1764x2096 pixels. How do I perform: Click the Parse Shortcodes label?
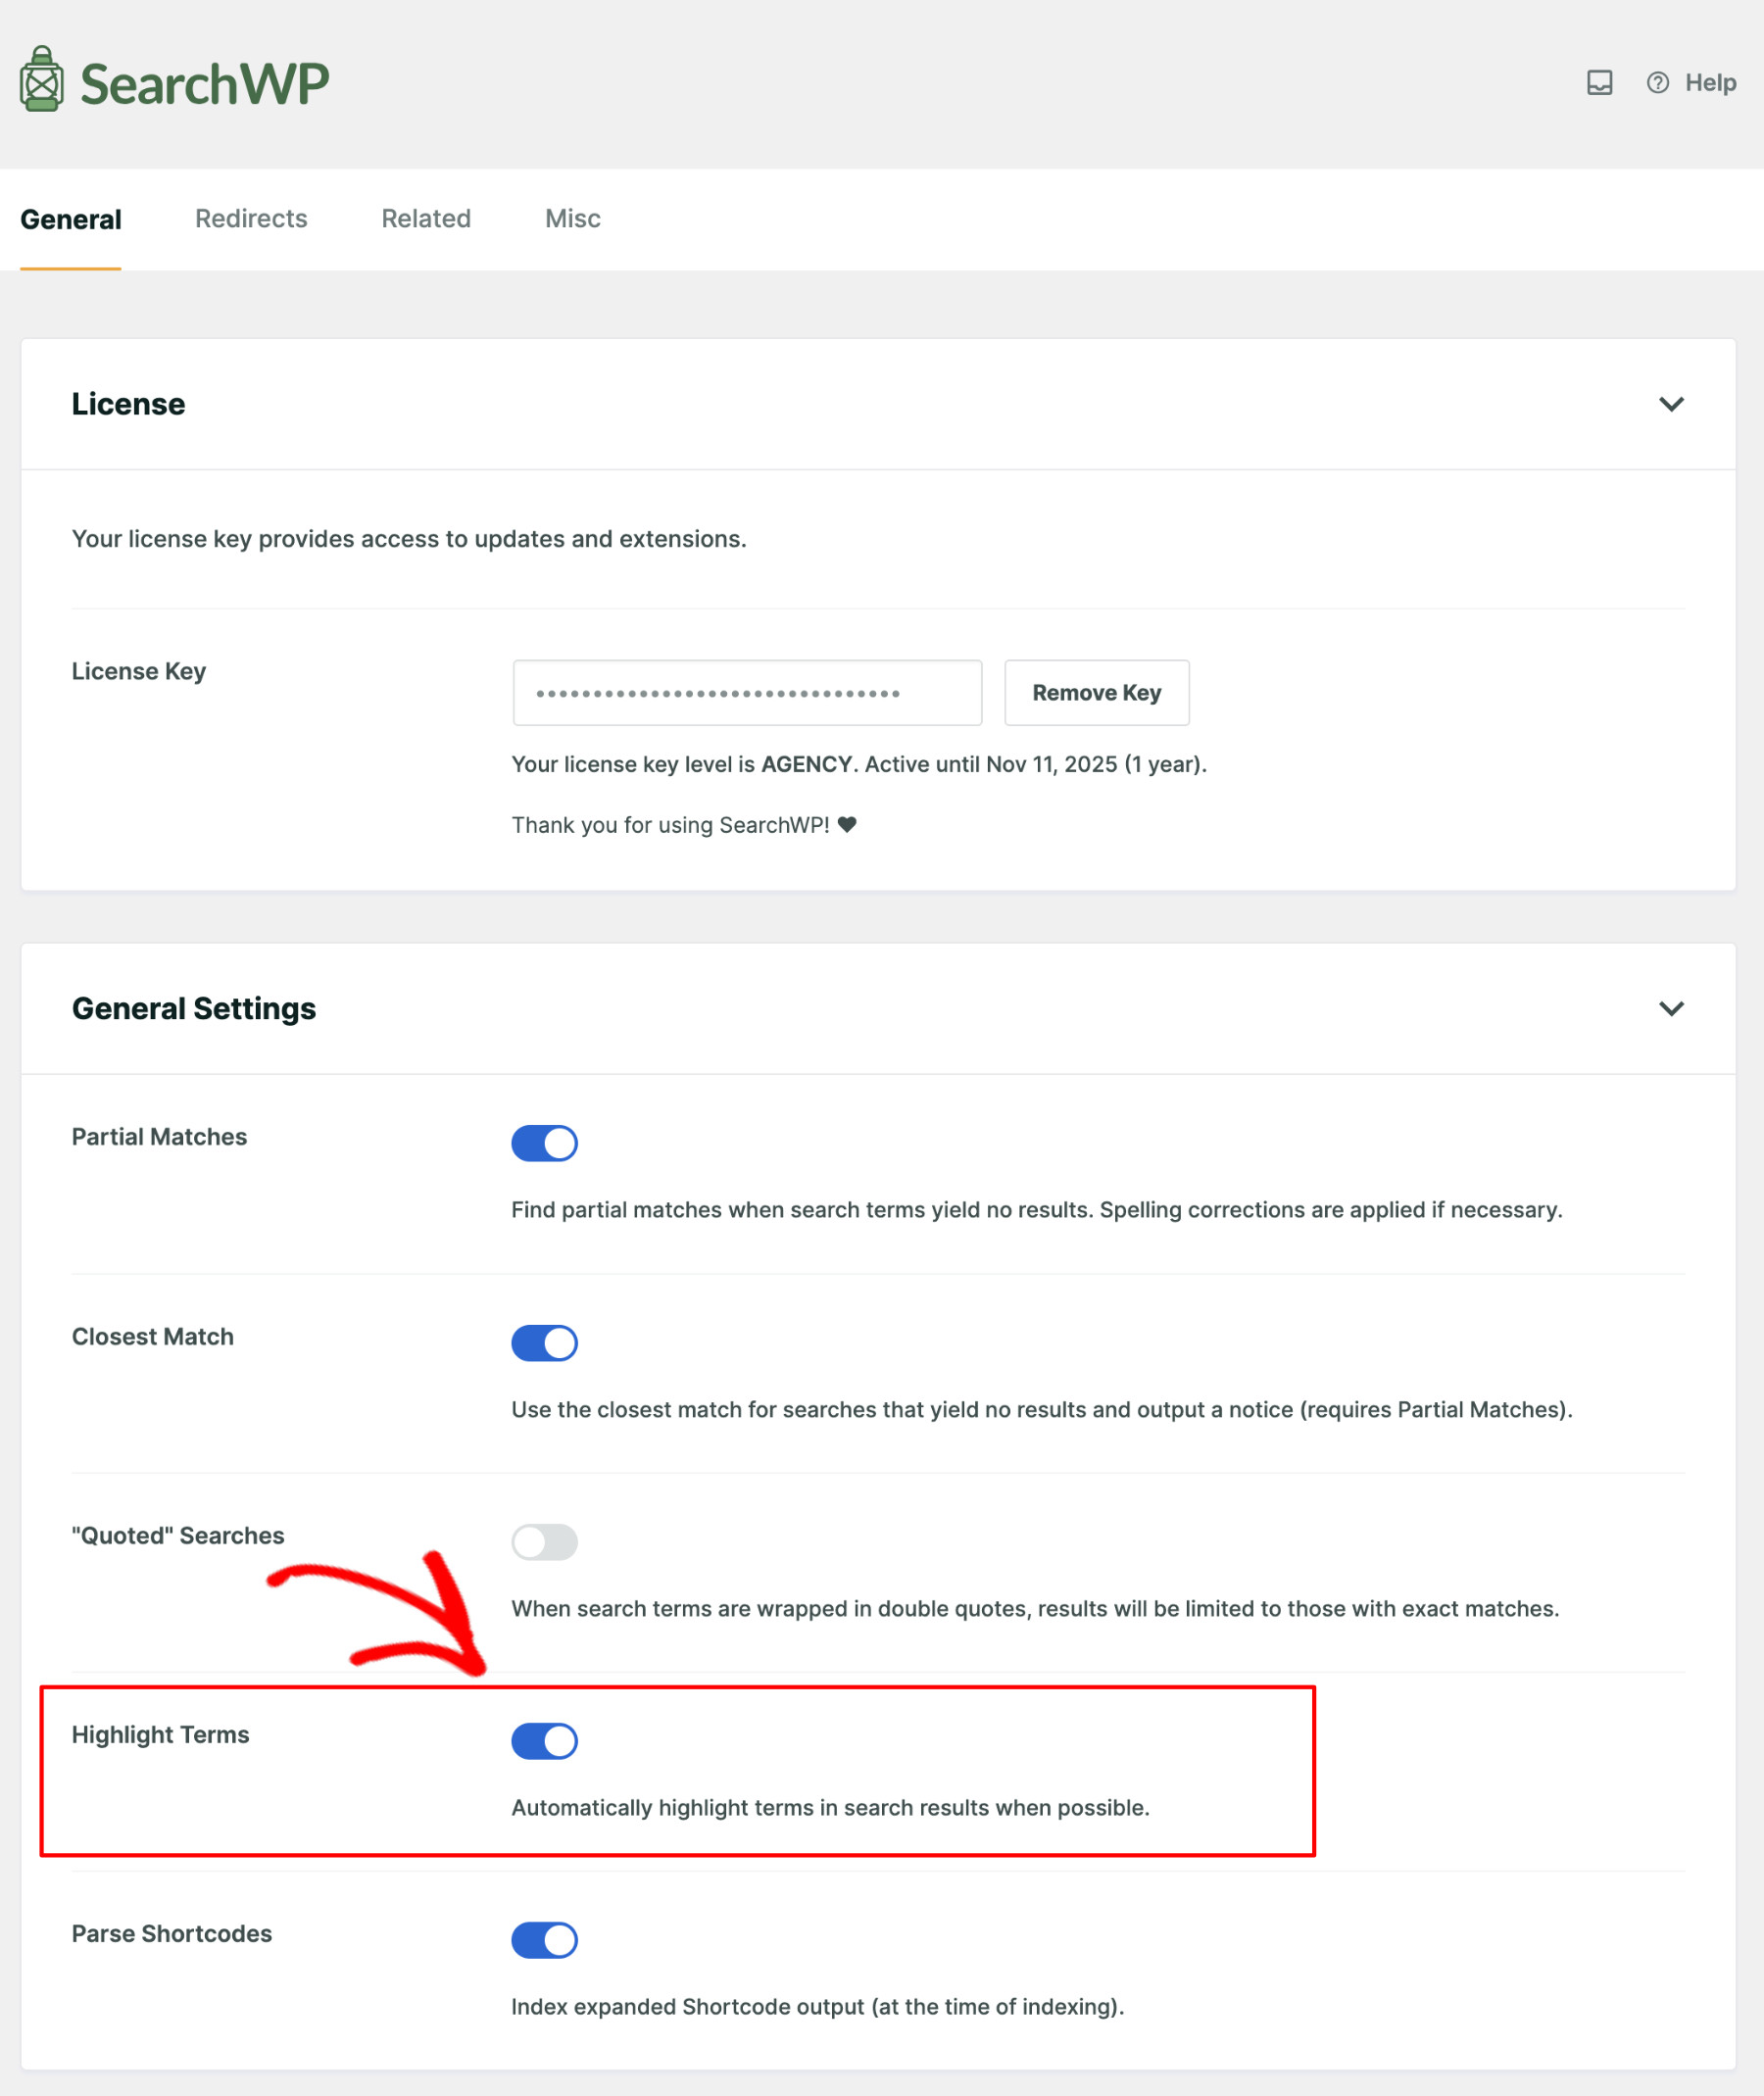[172, 1934]
